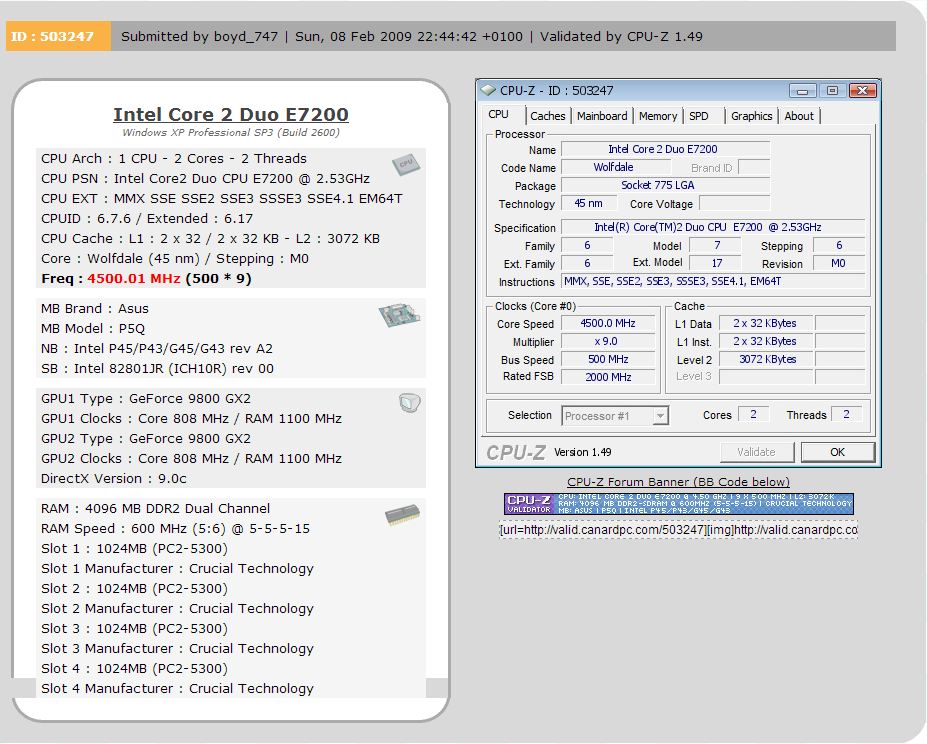Click the L1 Inst. cache value
This screenshot has height=744, width=927.
(x=766, y=341)
